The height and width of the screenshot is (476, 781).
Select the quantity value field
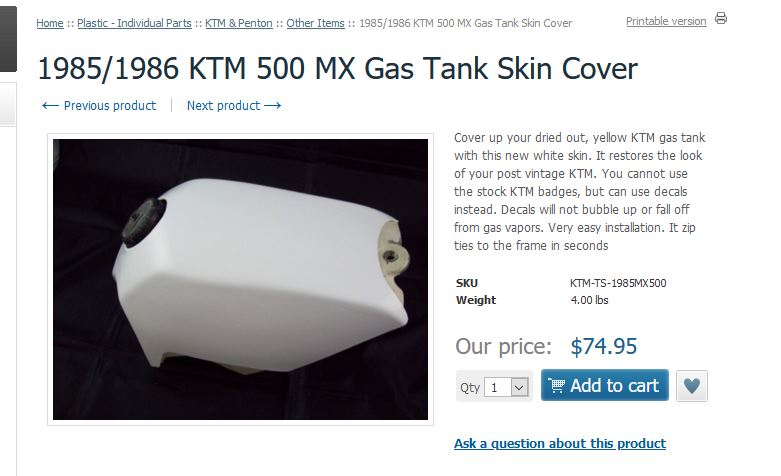click(x=499, y=387)
